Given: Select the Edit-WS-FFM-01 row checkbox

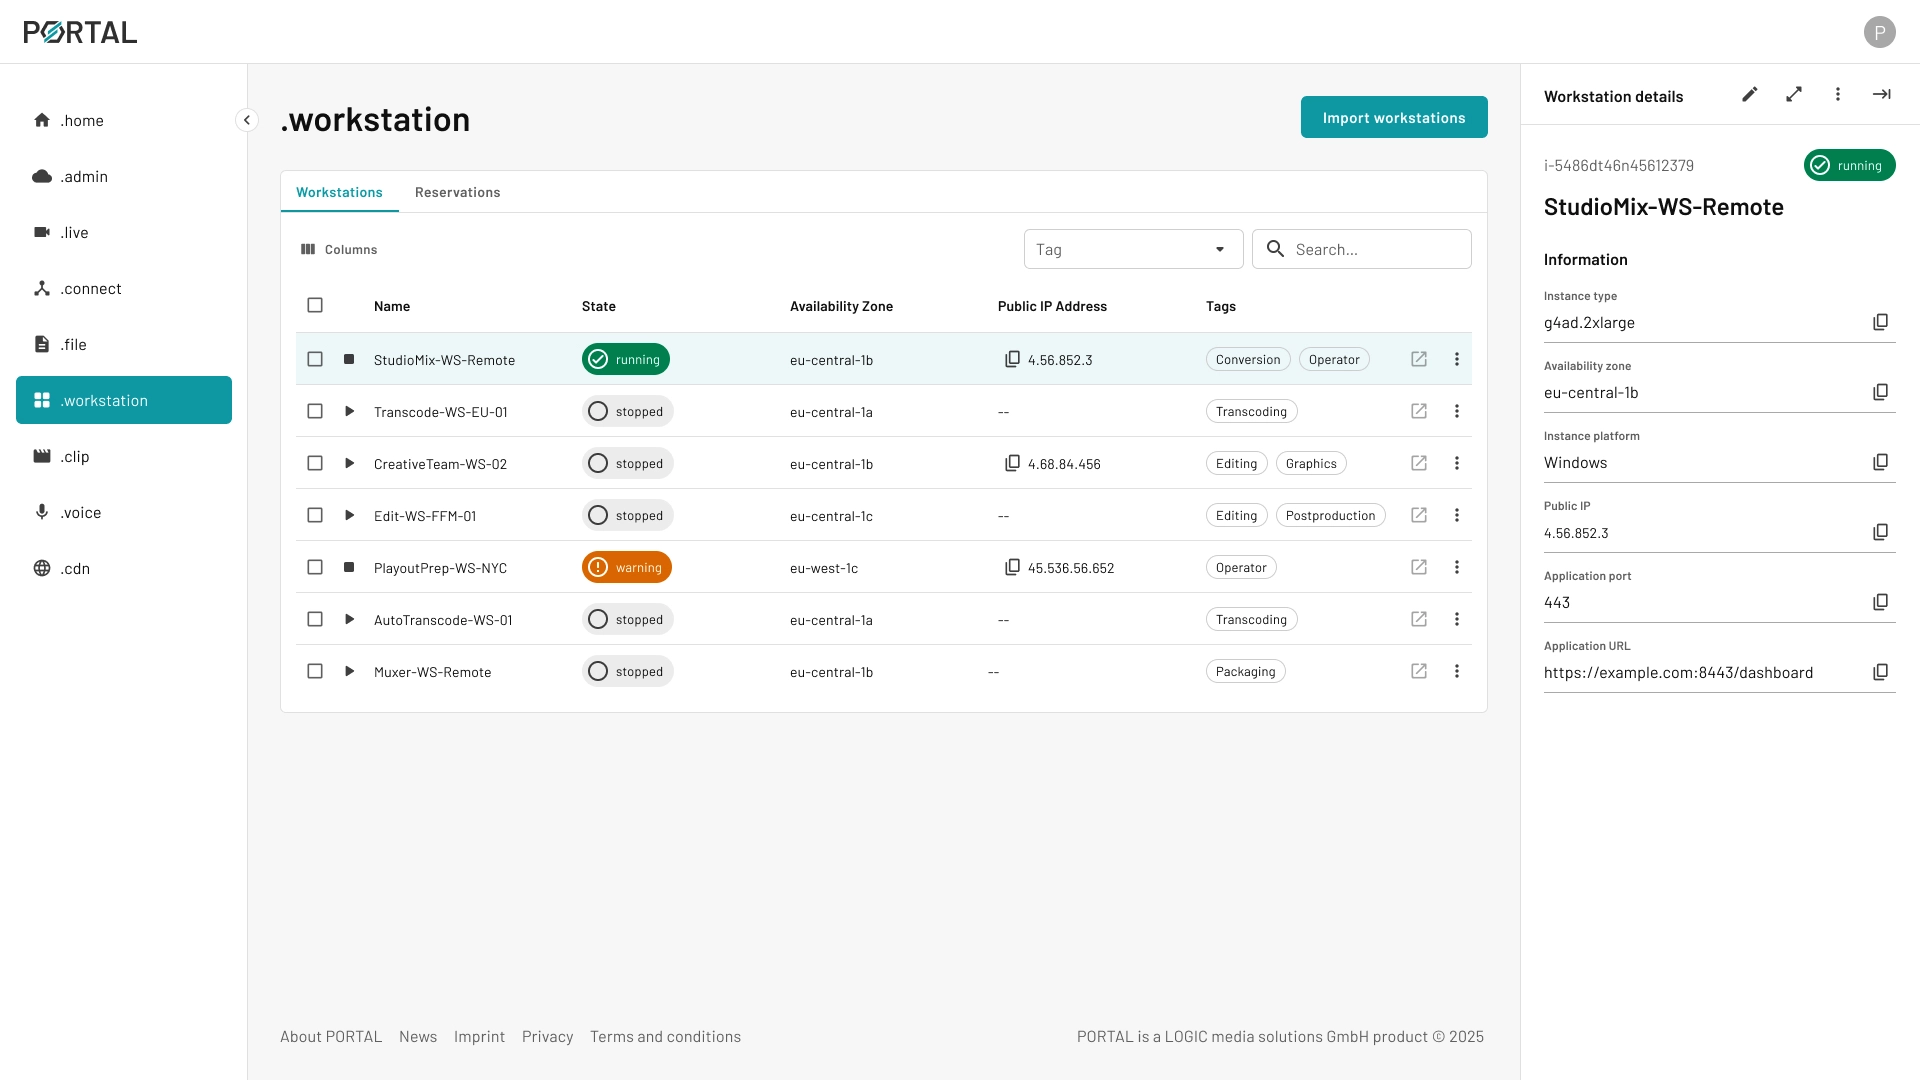Looking at the screenshot, I should 315,515.
